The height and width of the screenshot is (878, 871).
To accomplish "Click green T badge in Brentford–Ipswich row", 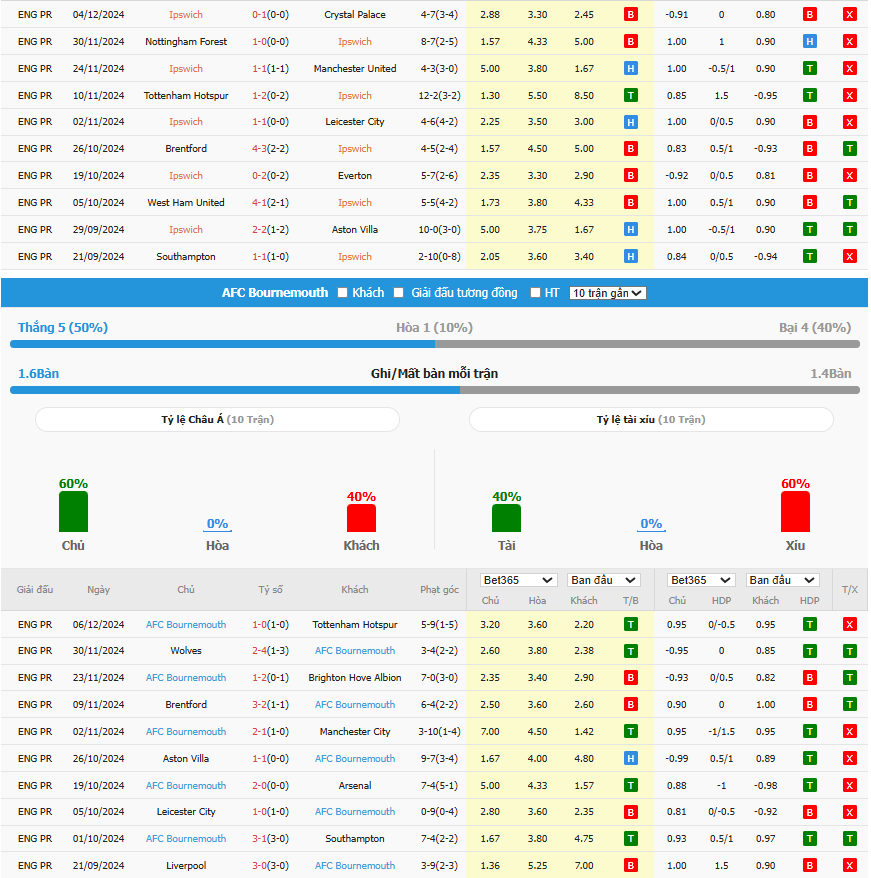I will (850, 148).
